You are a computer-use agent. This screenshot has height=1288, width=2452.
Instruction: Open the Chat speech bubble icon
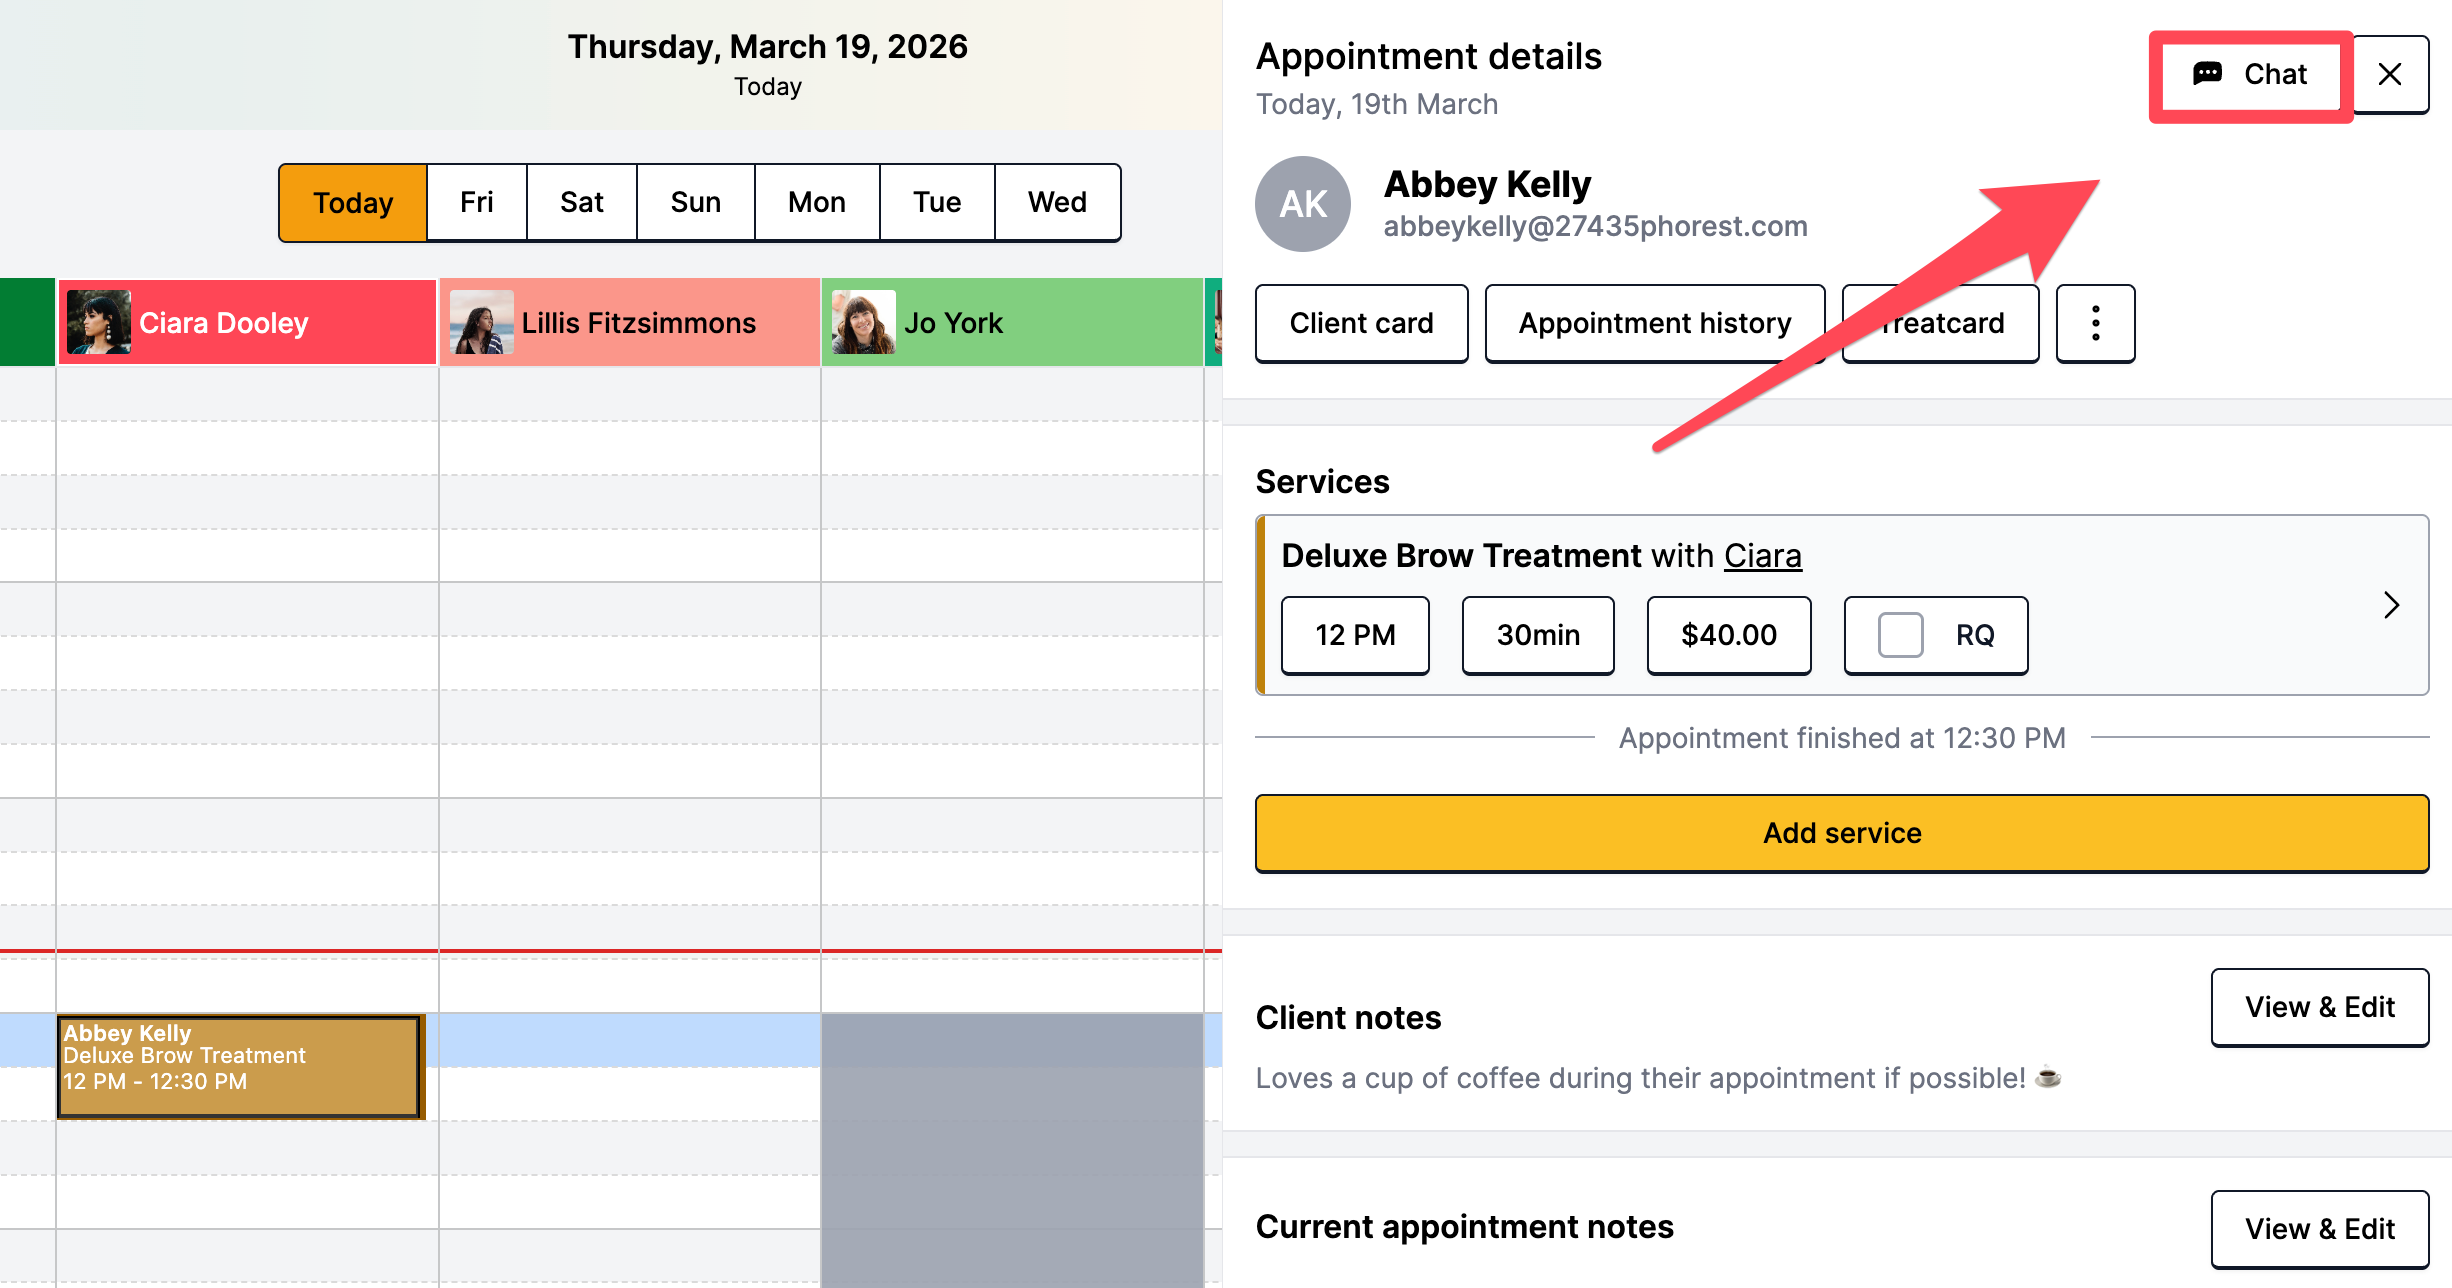(x=2207, y=74)
